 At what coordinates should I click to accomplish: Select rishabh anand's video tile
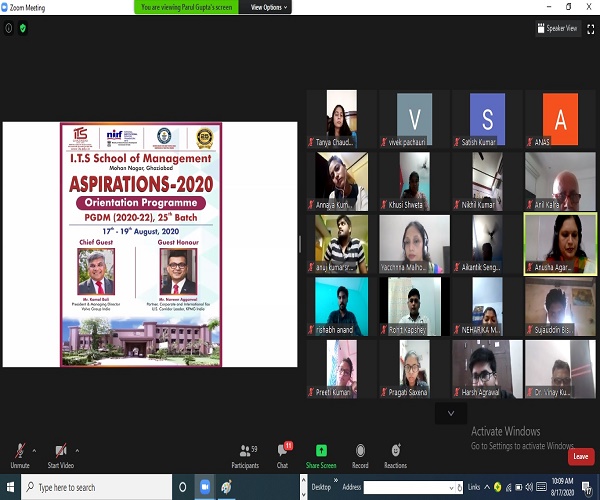[342, 306]
